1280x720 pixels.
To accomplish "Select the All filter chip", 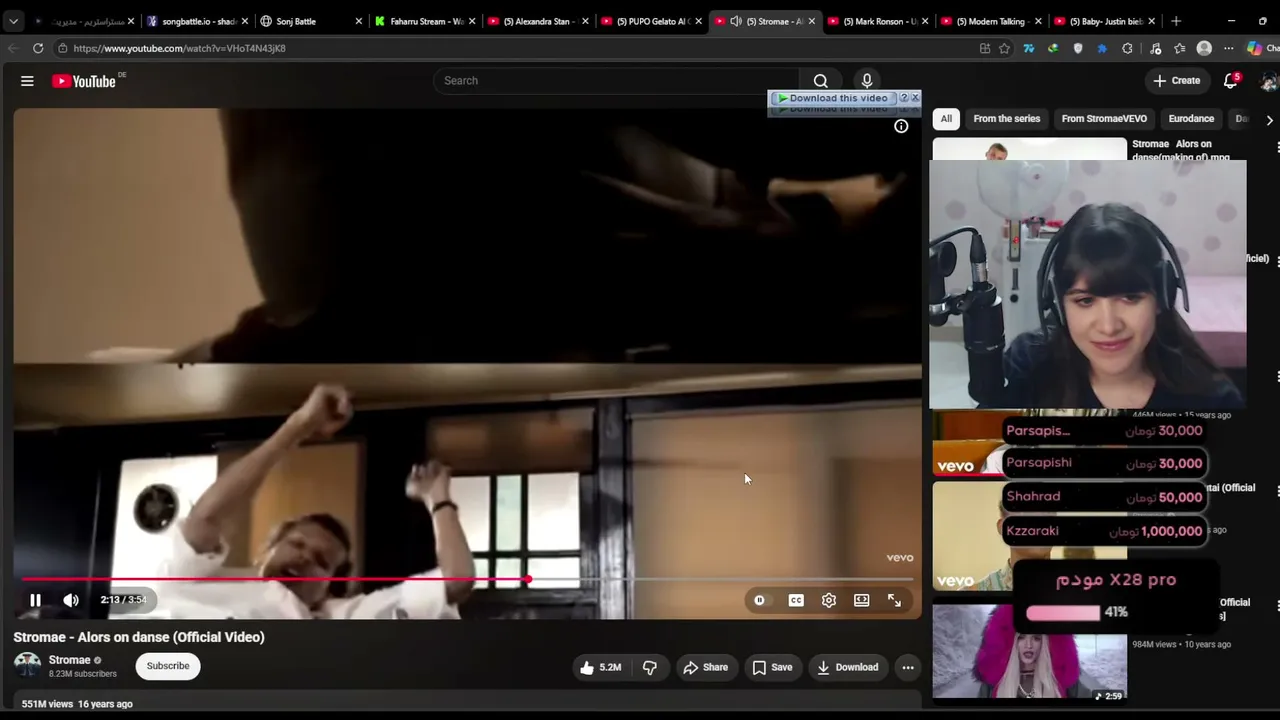I will point(946,119).
